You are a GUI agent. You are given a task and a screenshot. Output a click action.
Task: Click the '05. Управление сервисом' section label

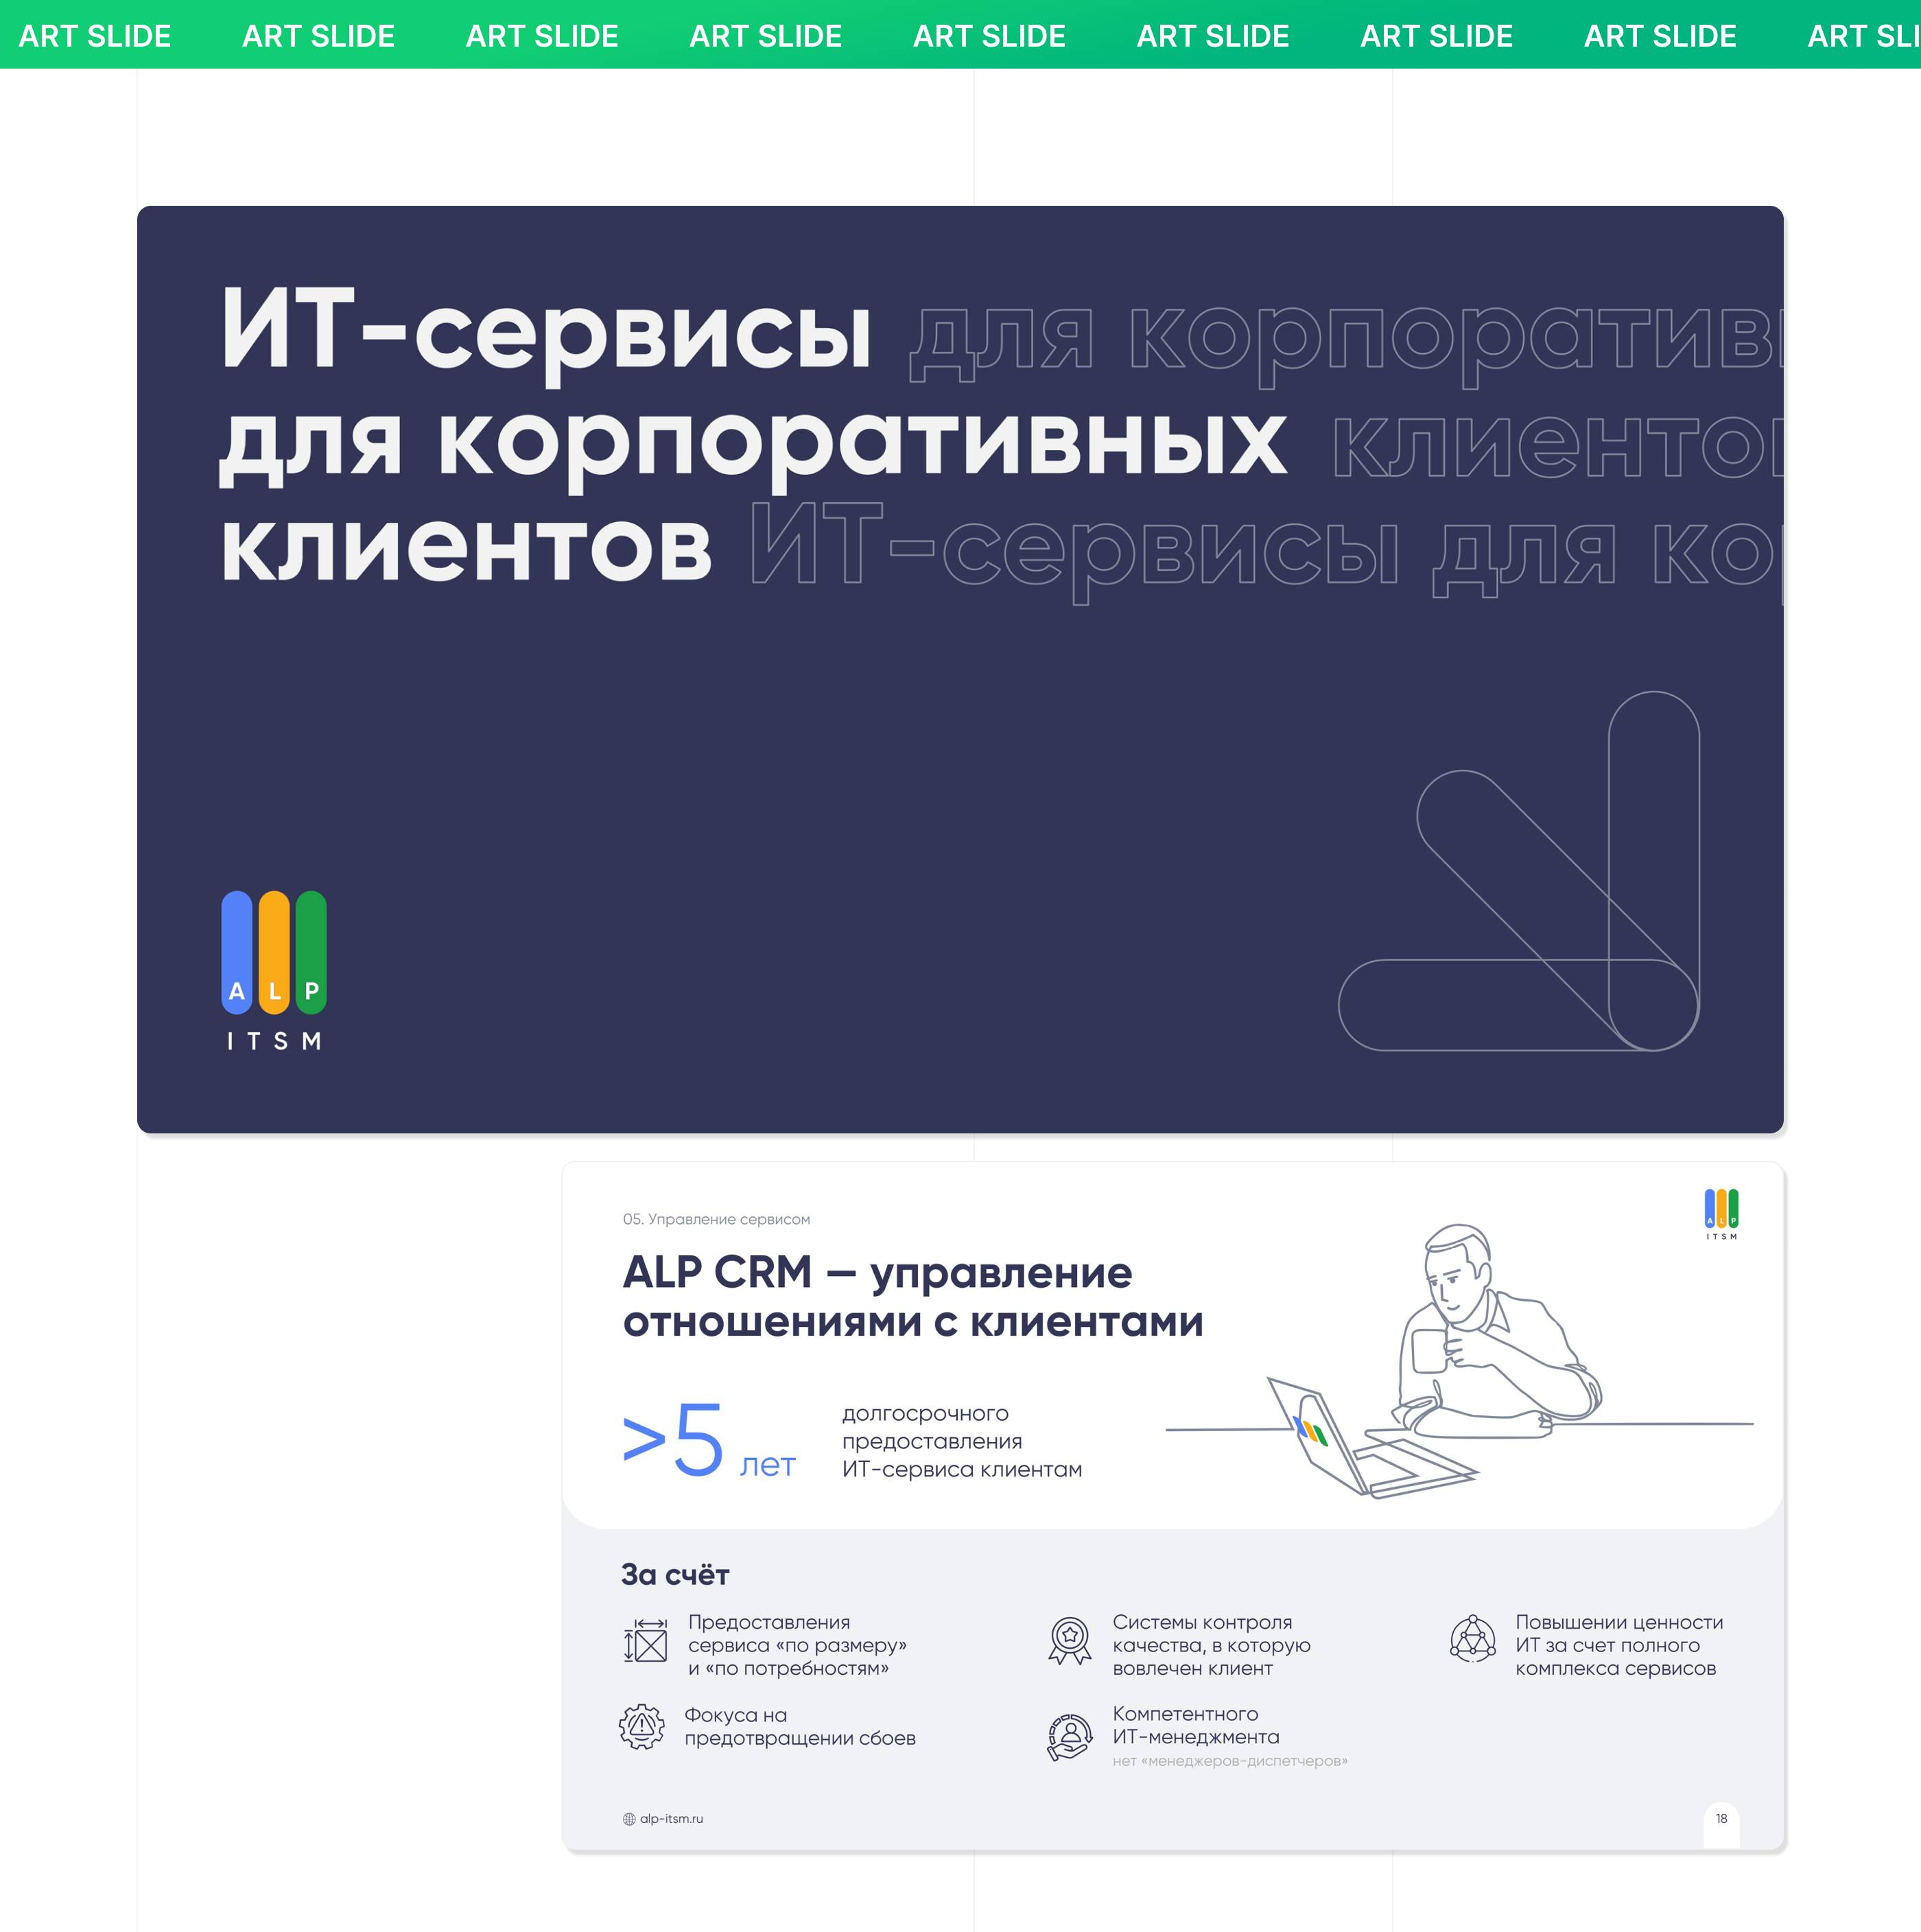click(716, 1219)
